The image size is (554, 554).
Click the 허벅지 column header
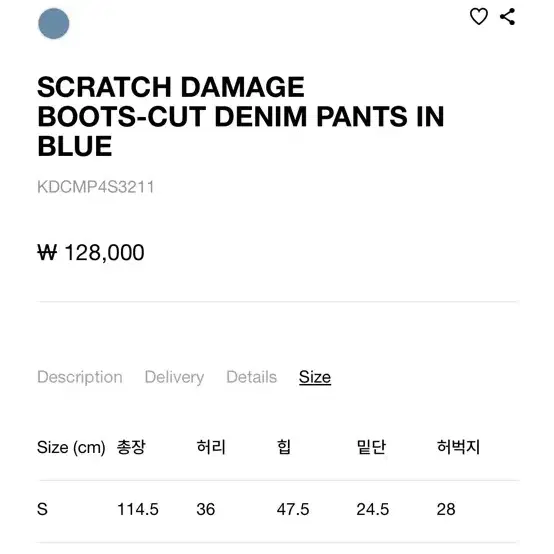(x=458, y=447)
